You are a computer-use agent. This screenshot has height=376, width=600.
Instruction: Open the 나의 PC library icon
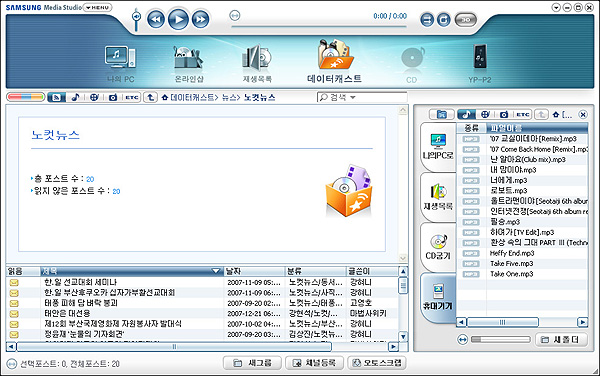tap(121, 63)
